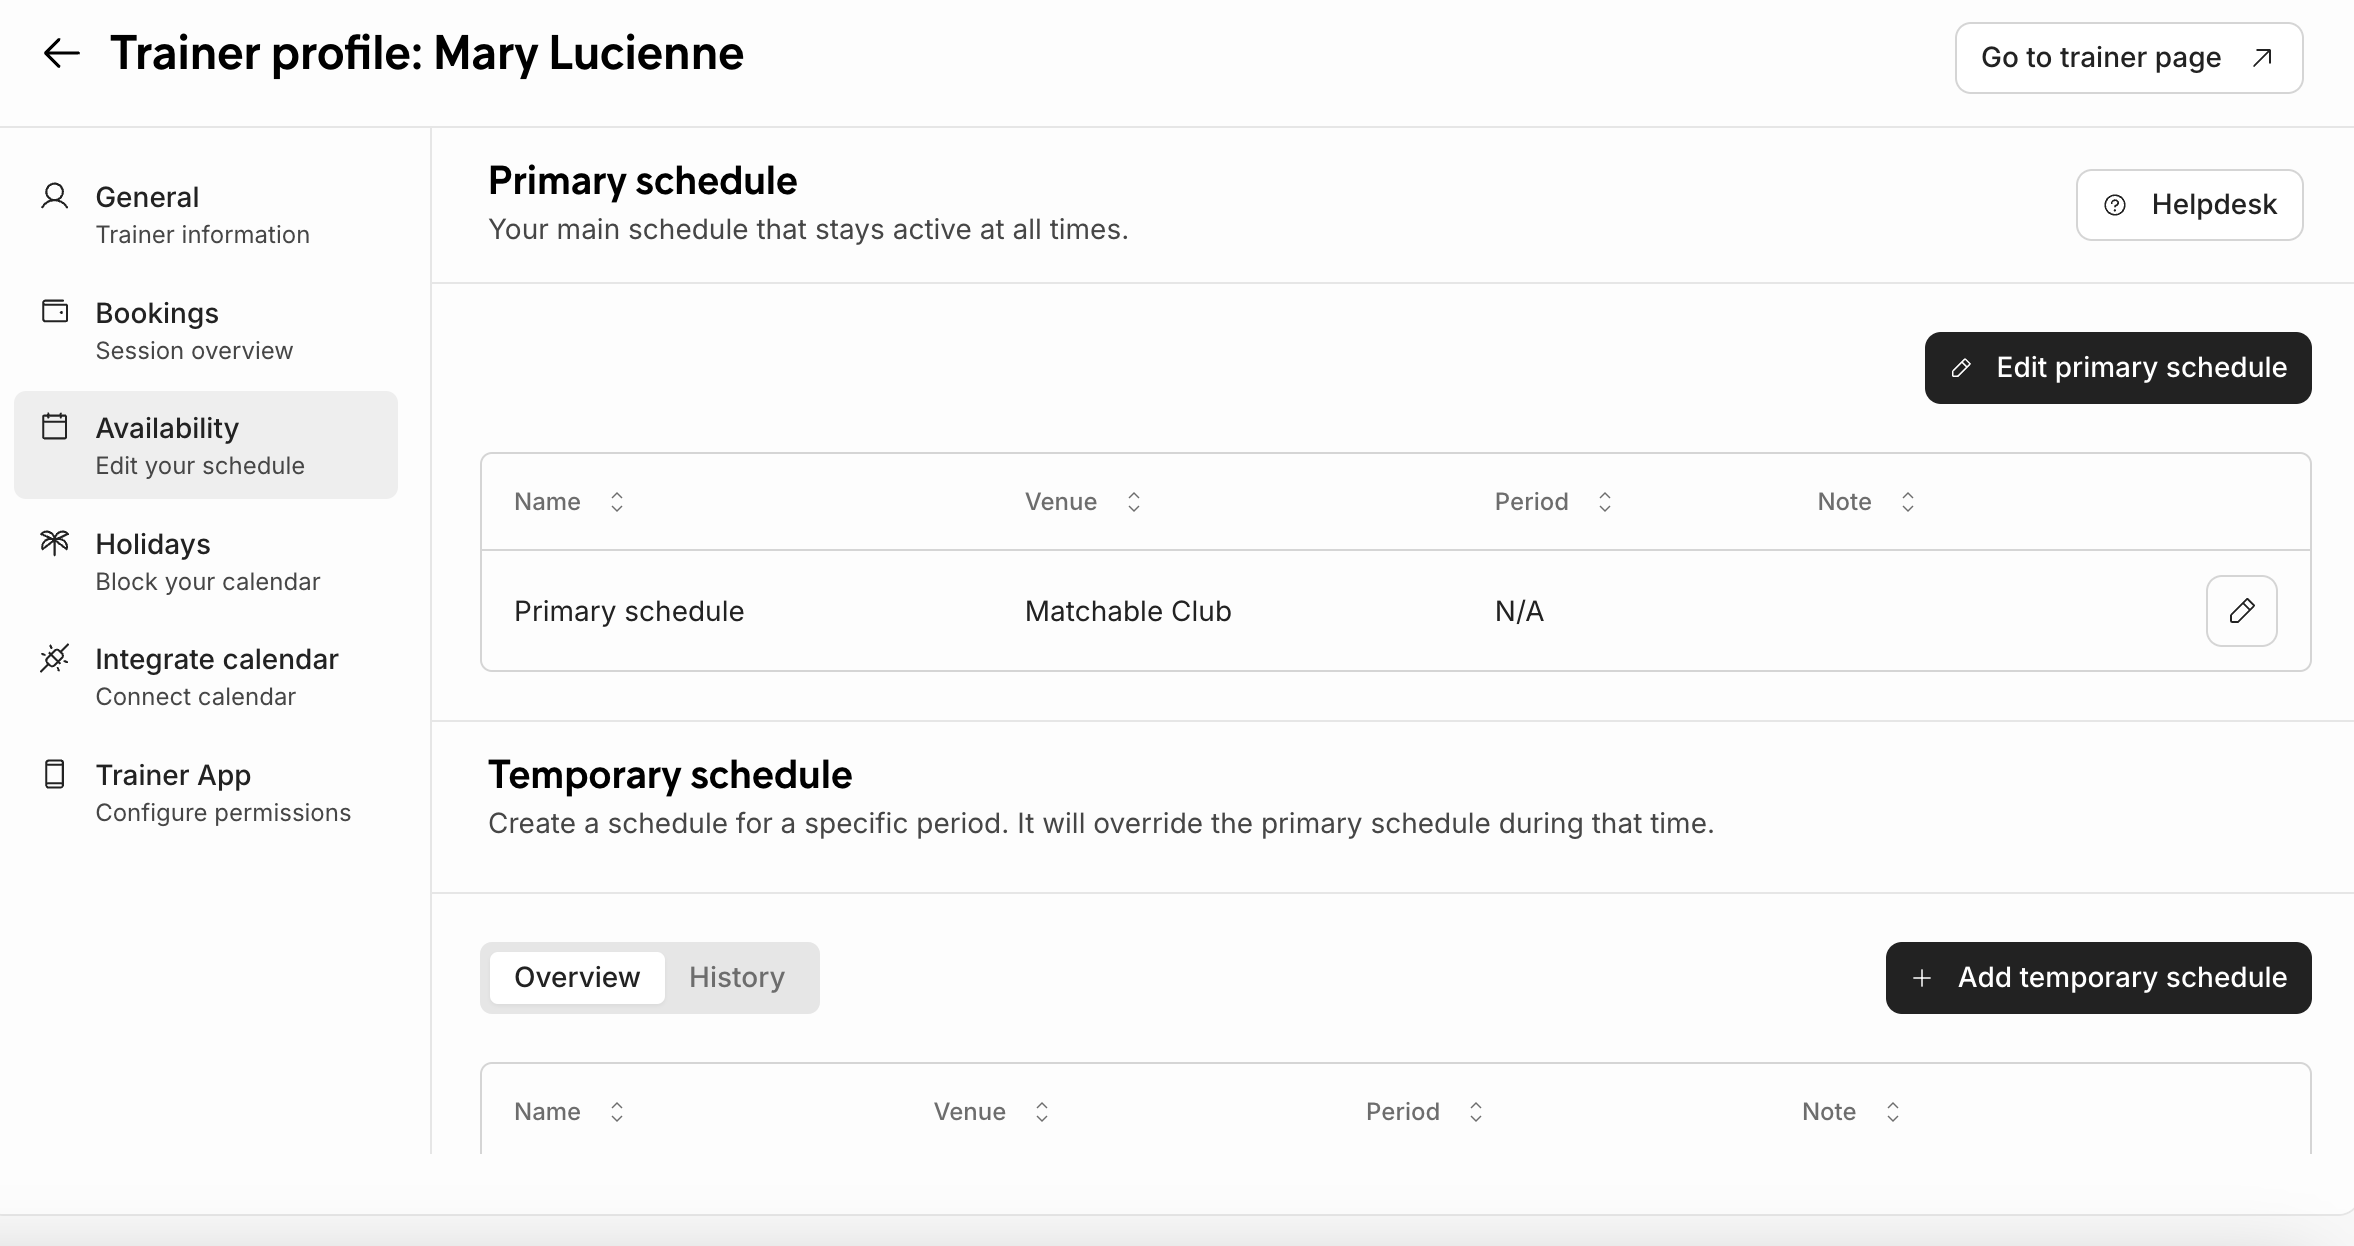The height and width of the screenshot is (1246, 2354).
Task: Click Edit primary schedule button
Action: [2117, 368]
